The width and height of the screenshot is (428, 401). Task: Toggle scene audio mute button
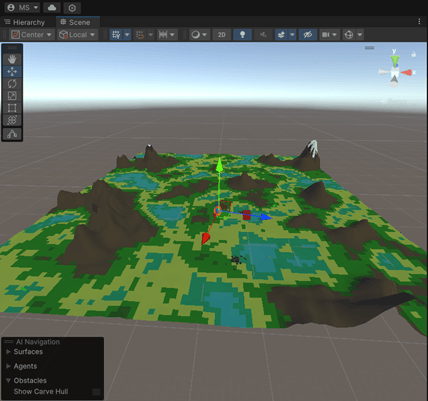[263, 35]
